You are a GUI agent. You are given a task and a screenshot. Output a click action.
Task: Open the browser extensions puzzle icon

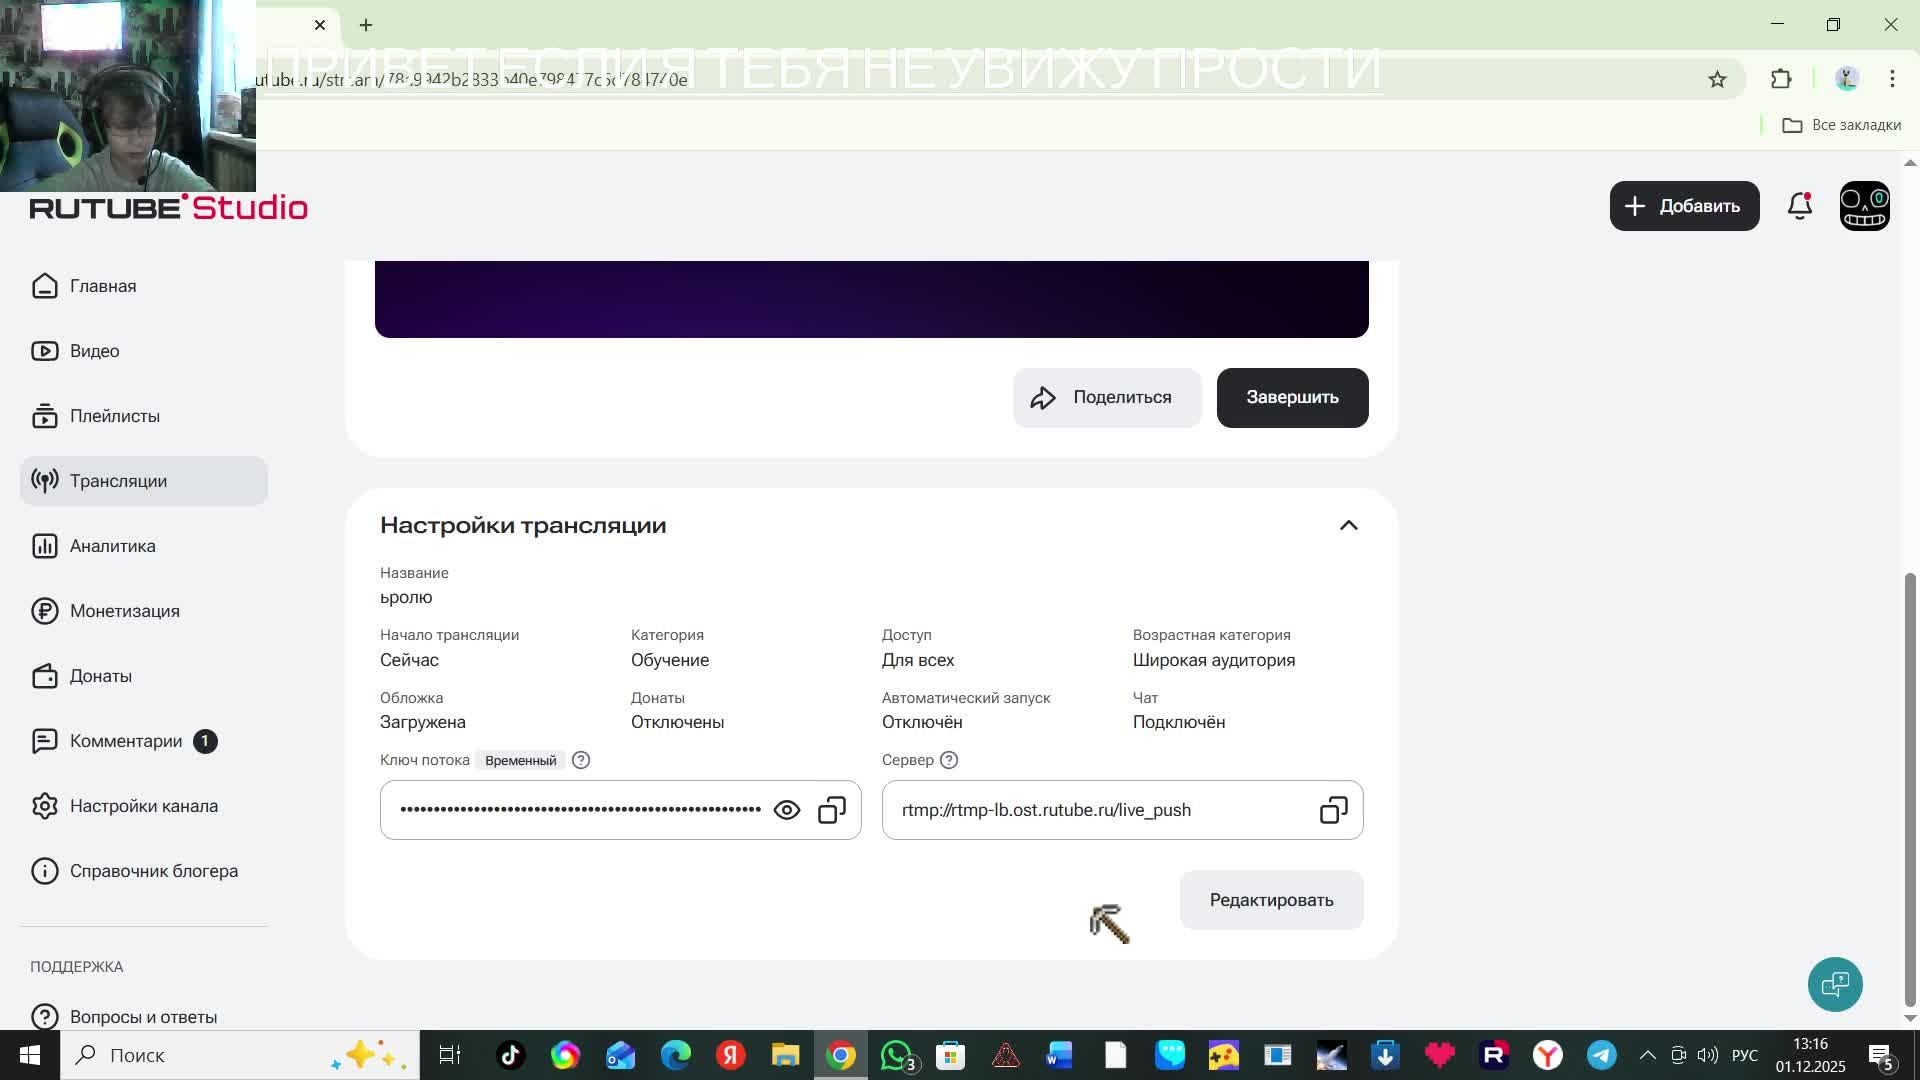1781,79
